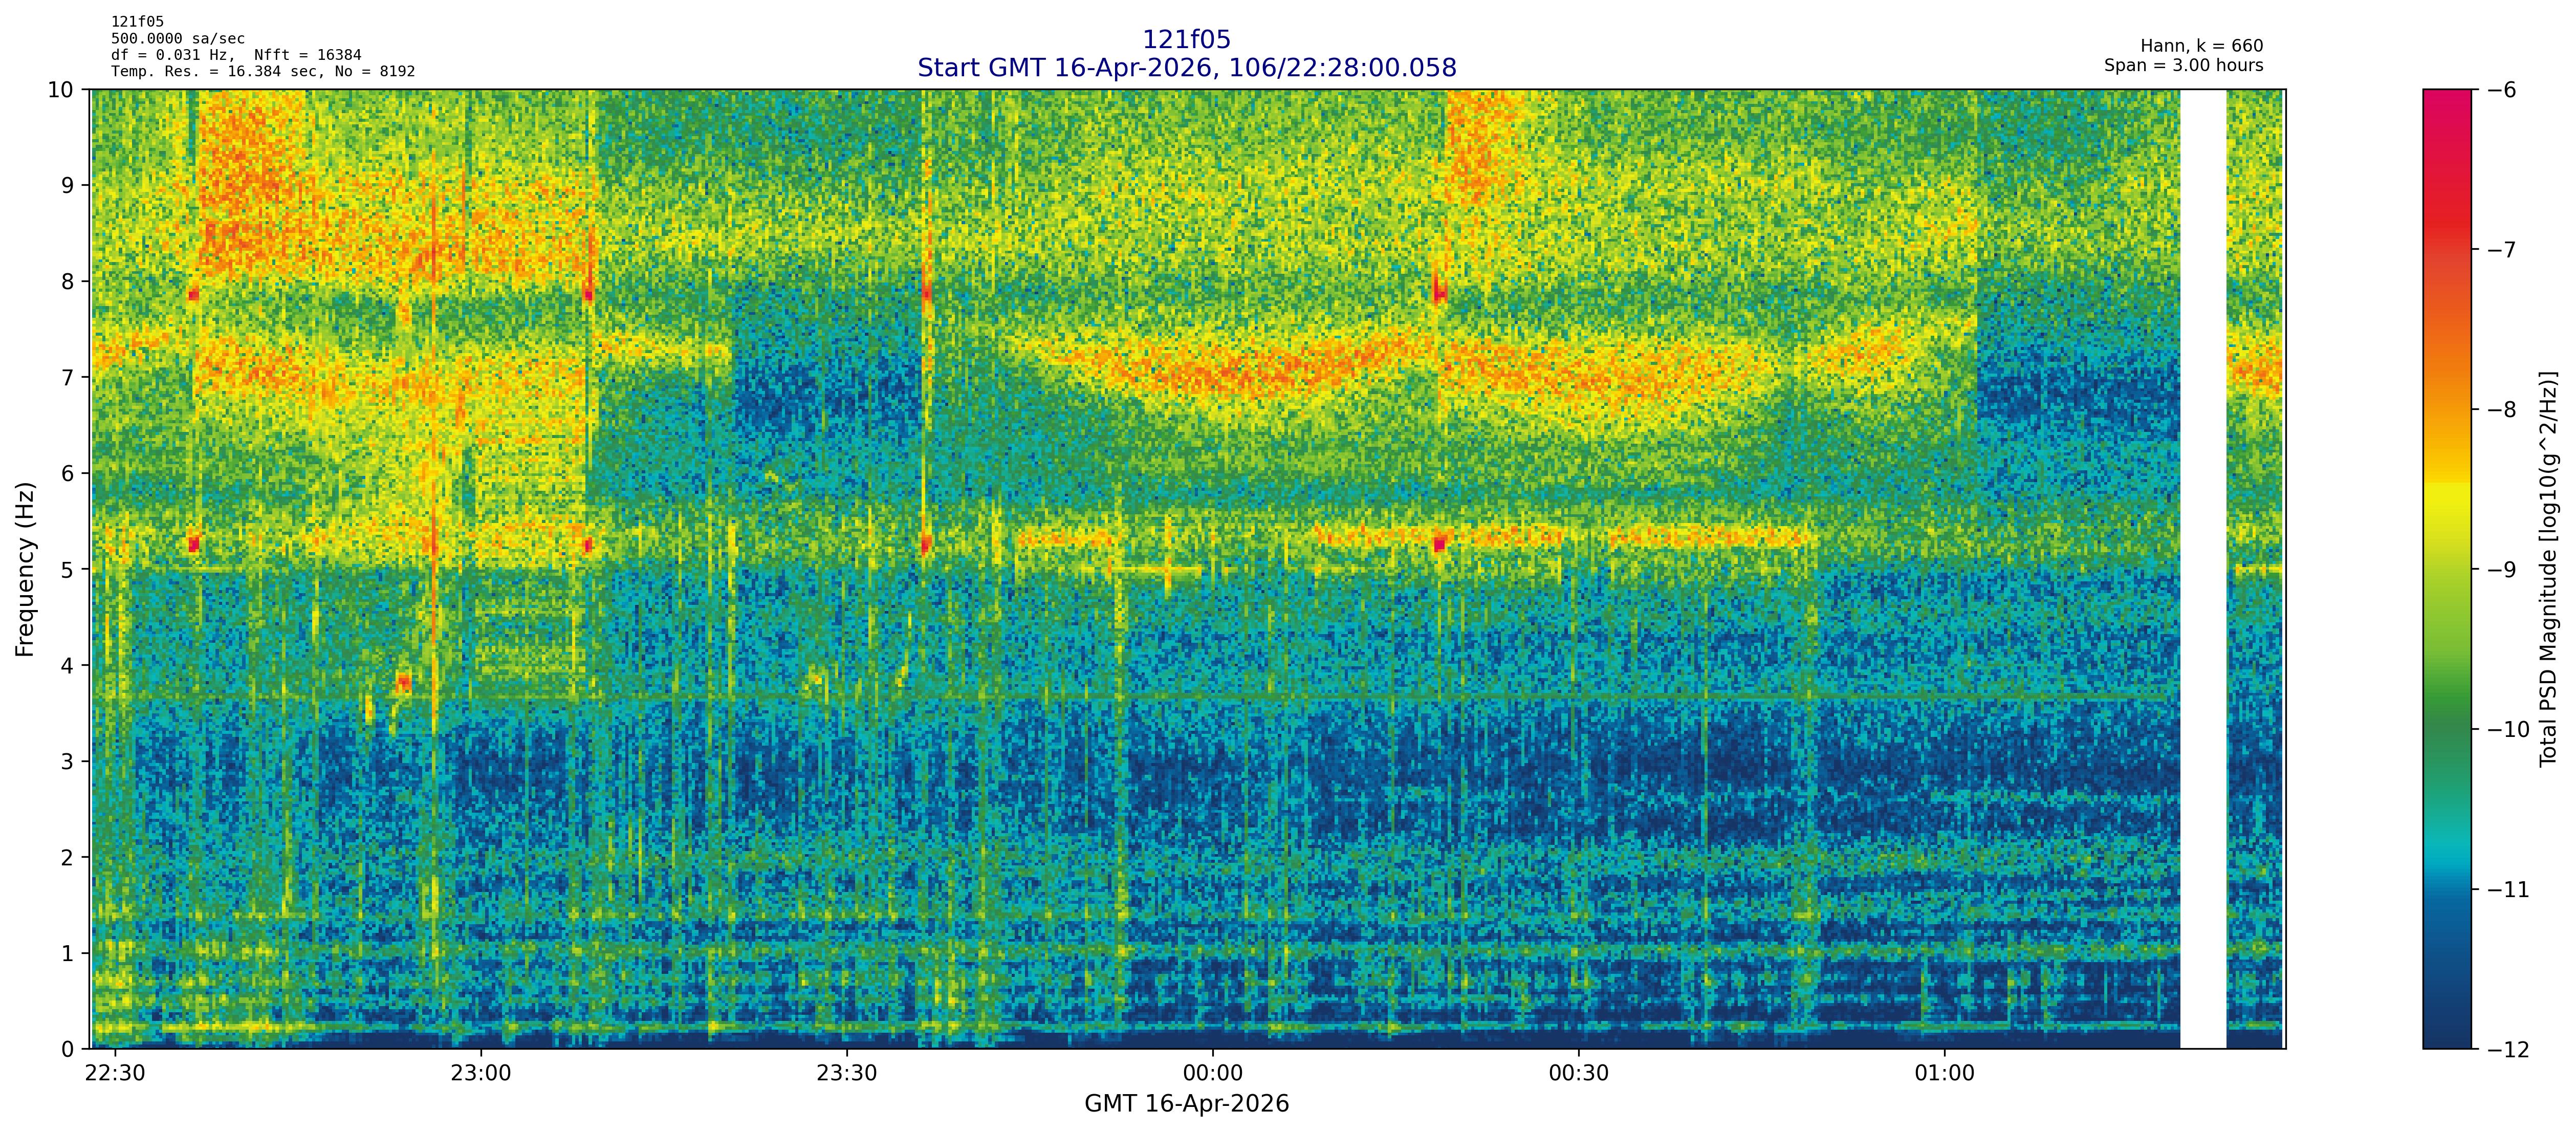Click the colorbar at the -9 level
This screenshot has height=1132, width=2576.
(x=2446, y=569)
